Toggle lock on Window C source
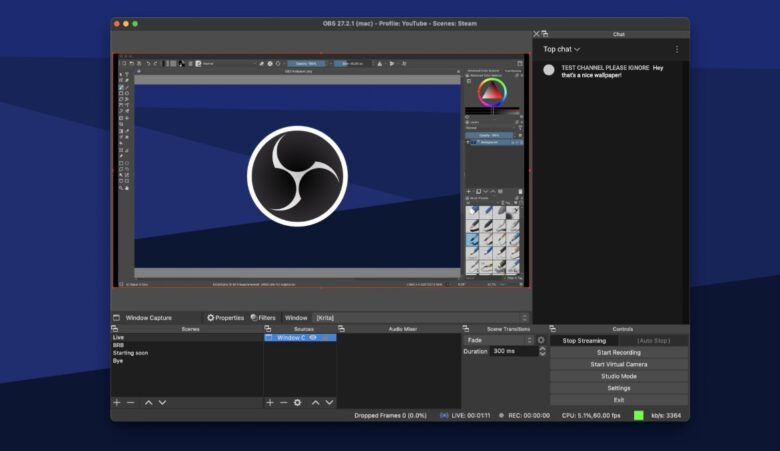Screen dimensions: 780x451 [326, 338]
